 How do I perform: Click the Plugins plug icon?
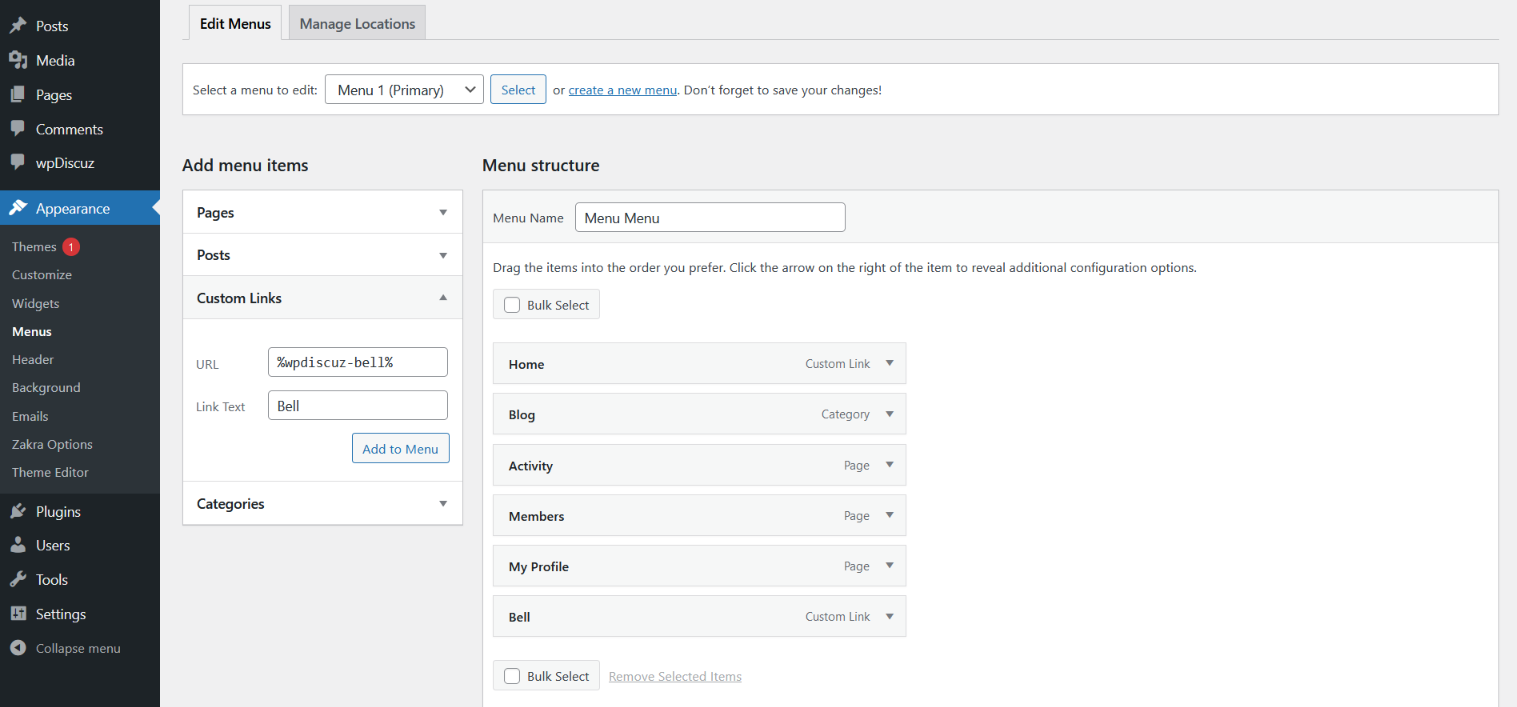click(x=18, y=511)
